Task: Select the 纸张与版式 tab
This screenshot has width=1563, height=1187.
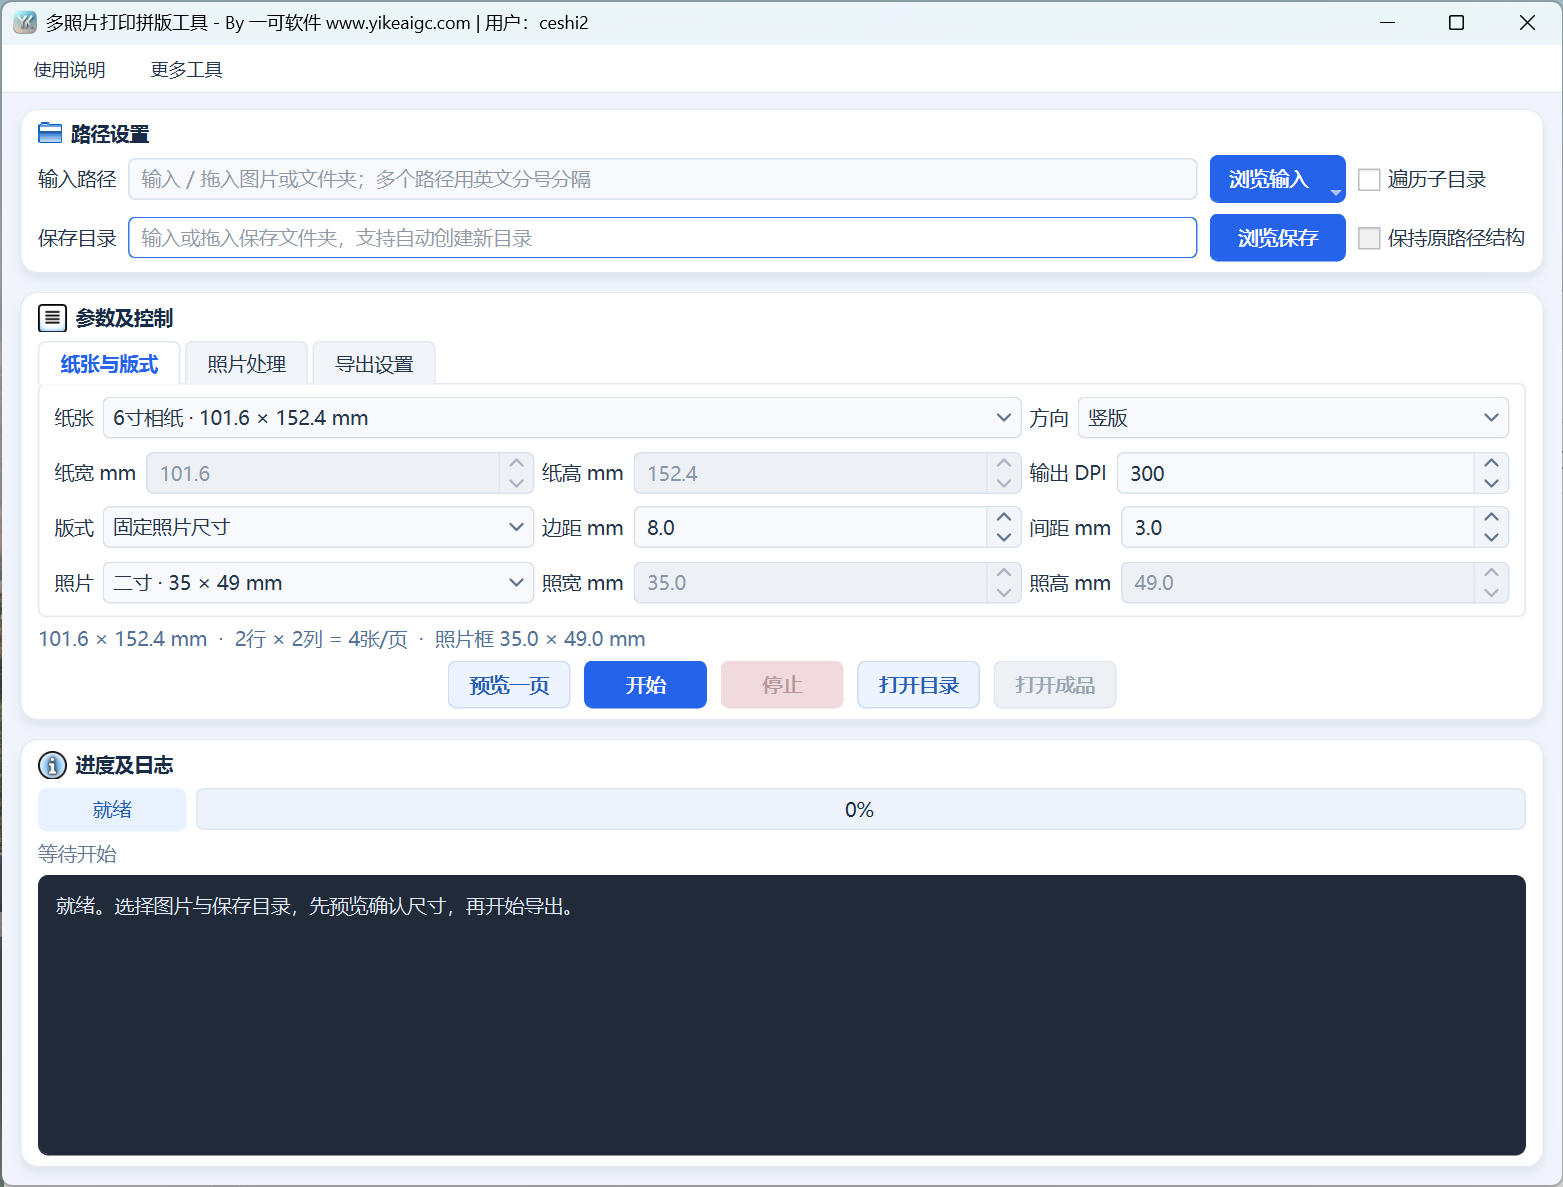Action: 109,364
